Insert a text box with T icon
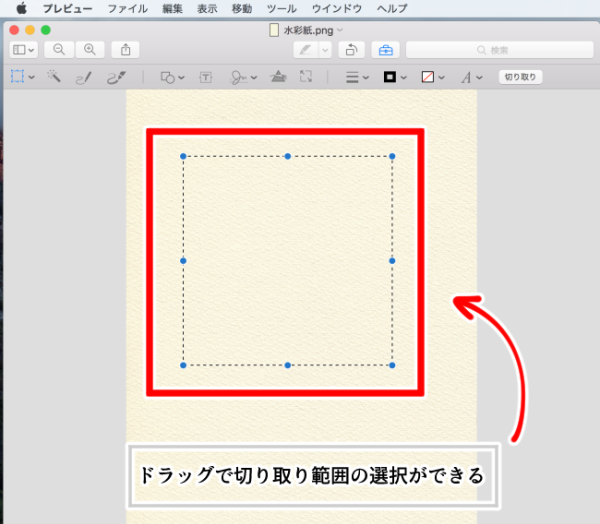 tap(206, 77)
